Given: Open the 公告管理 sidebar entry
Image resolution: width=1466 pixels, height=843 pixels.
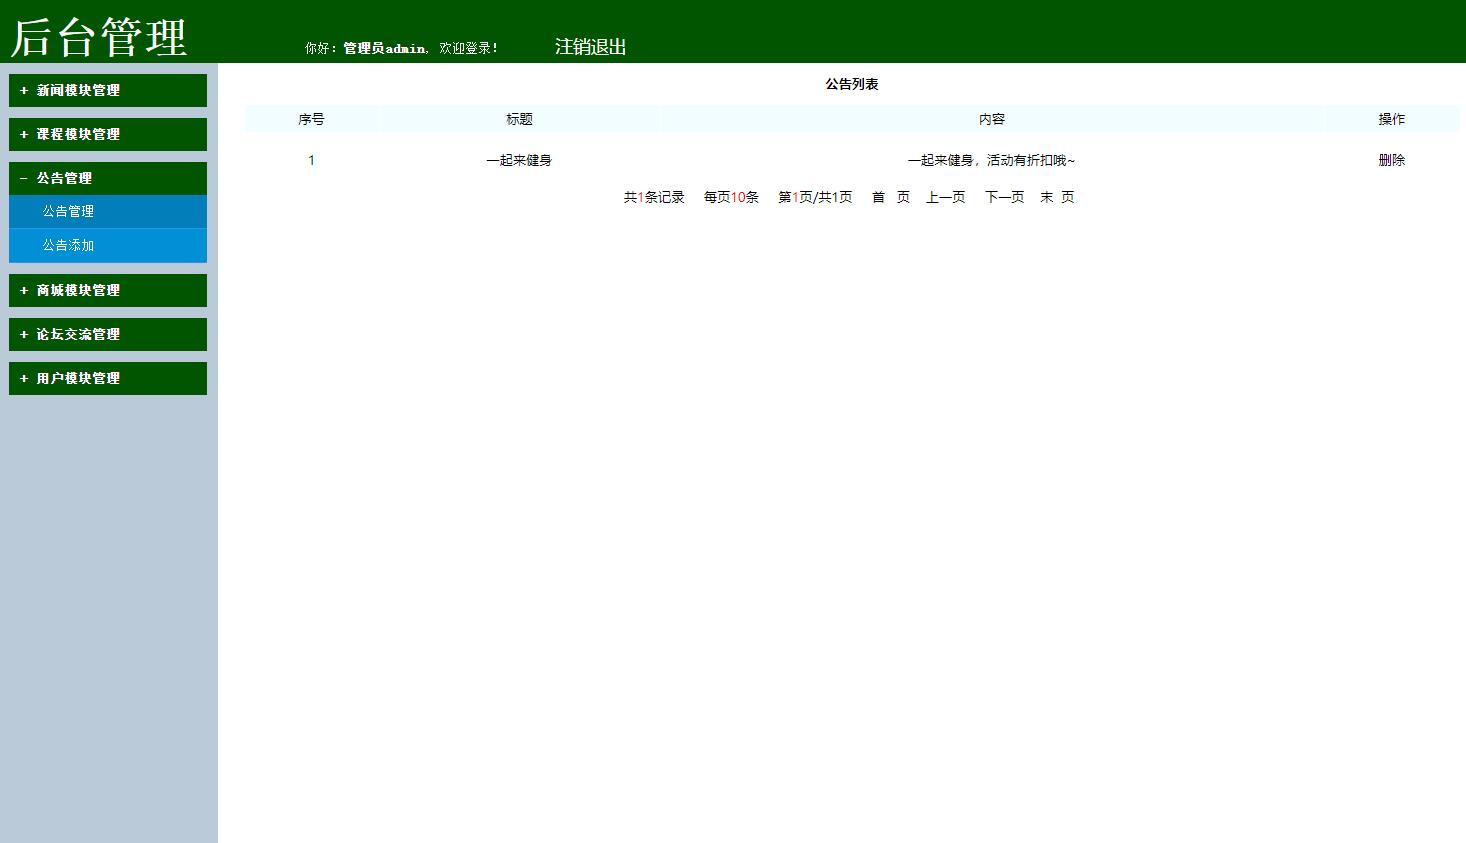Looking at the screenshot, I should click(68, 211).
